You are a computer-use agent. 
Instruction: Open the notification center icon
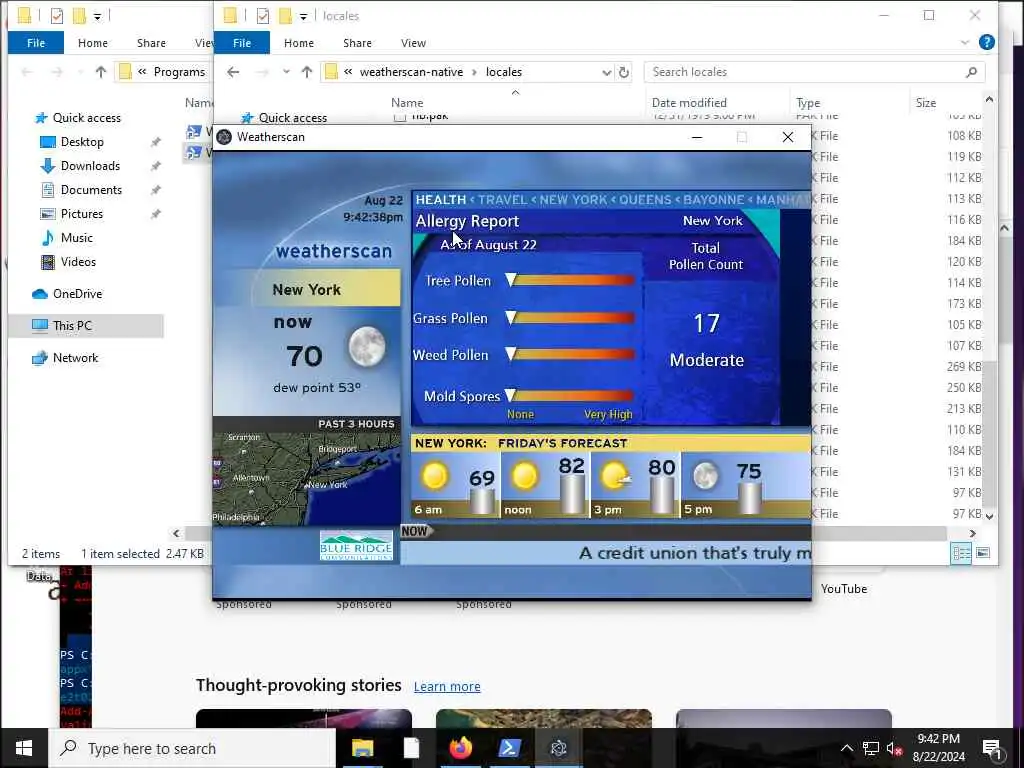(x=993, y=748)
